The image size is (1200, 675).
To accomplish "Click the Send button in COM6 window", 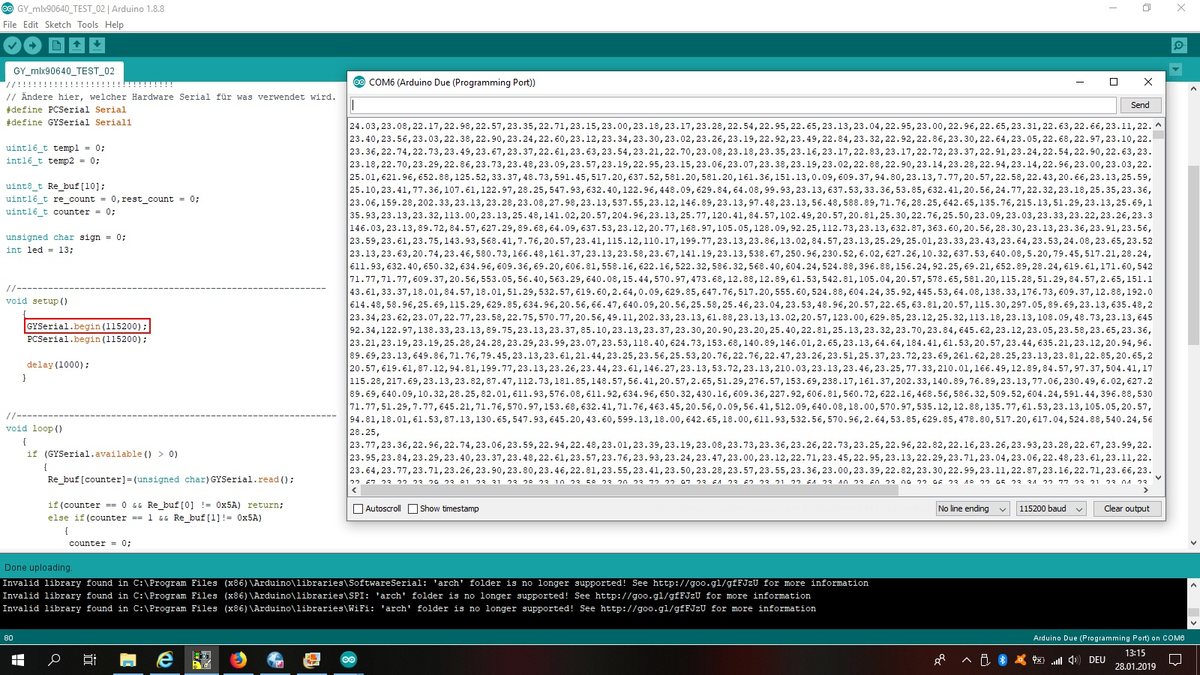I will click(x=1140, y=105).
